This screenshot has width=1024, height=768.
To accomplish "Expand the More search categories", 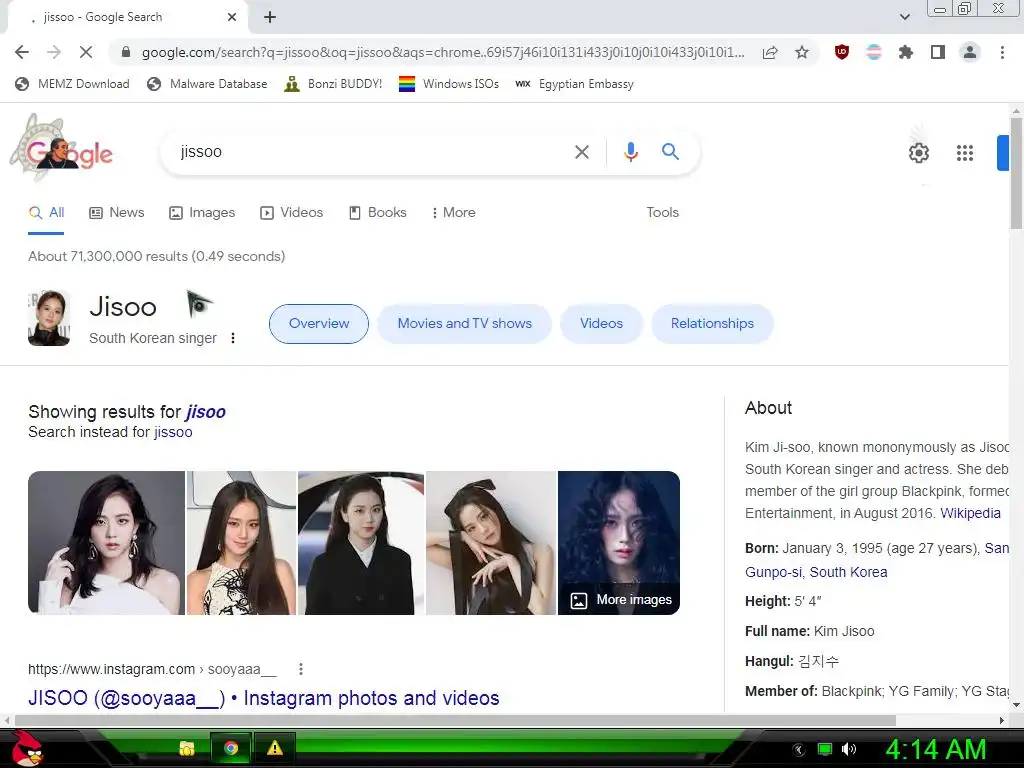I will 453,212.
